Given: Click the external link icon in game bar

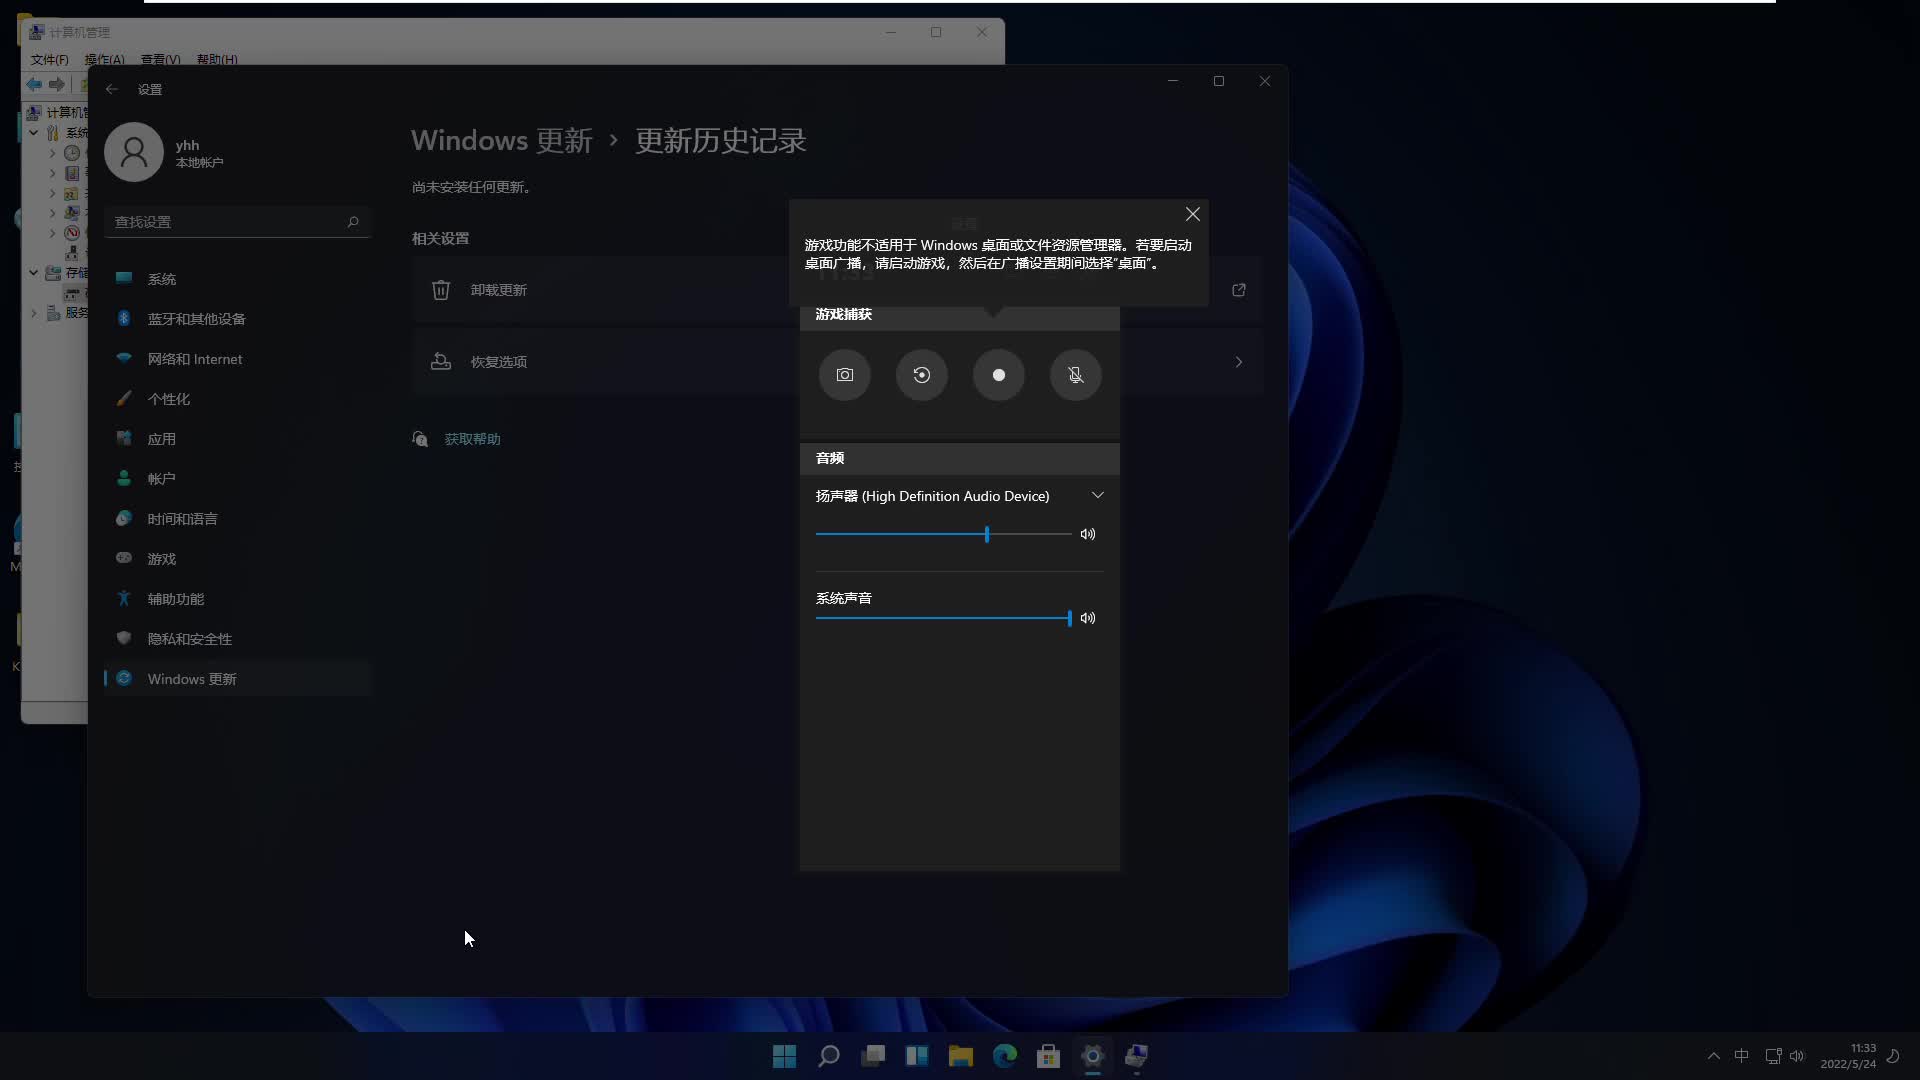Looking at the screenshot, I should coord(1240,290).
